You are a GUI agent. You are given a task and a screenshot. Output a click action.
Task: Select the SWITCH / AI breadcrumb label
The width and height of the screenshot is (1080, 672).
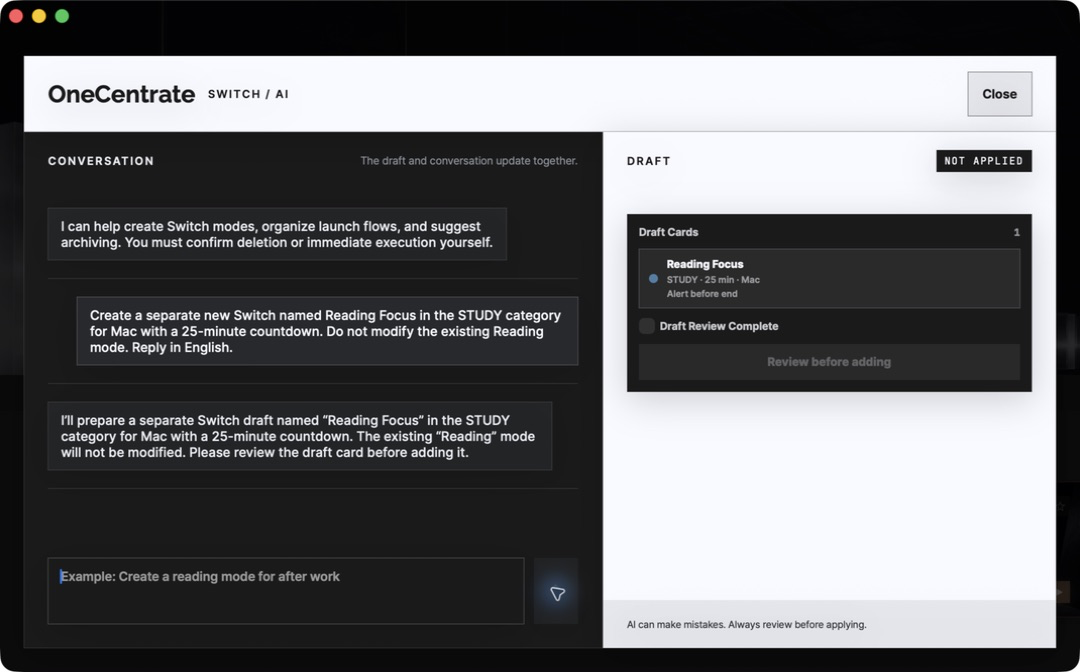click(248, 94)
